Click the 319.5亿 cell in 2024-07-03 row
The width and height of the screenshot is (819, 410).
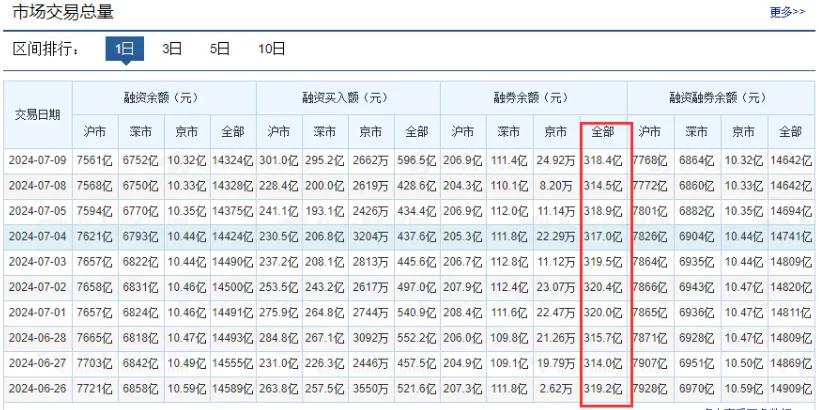(603, 262)
